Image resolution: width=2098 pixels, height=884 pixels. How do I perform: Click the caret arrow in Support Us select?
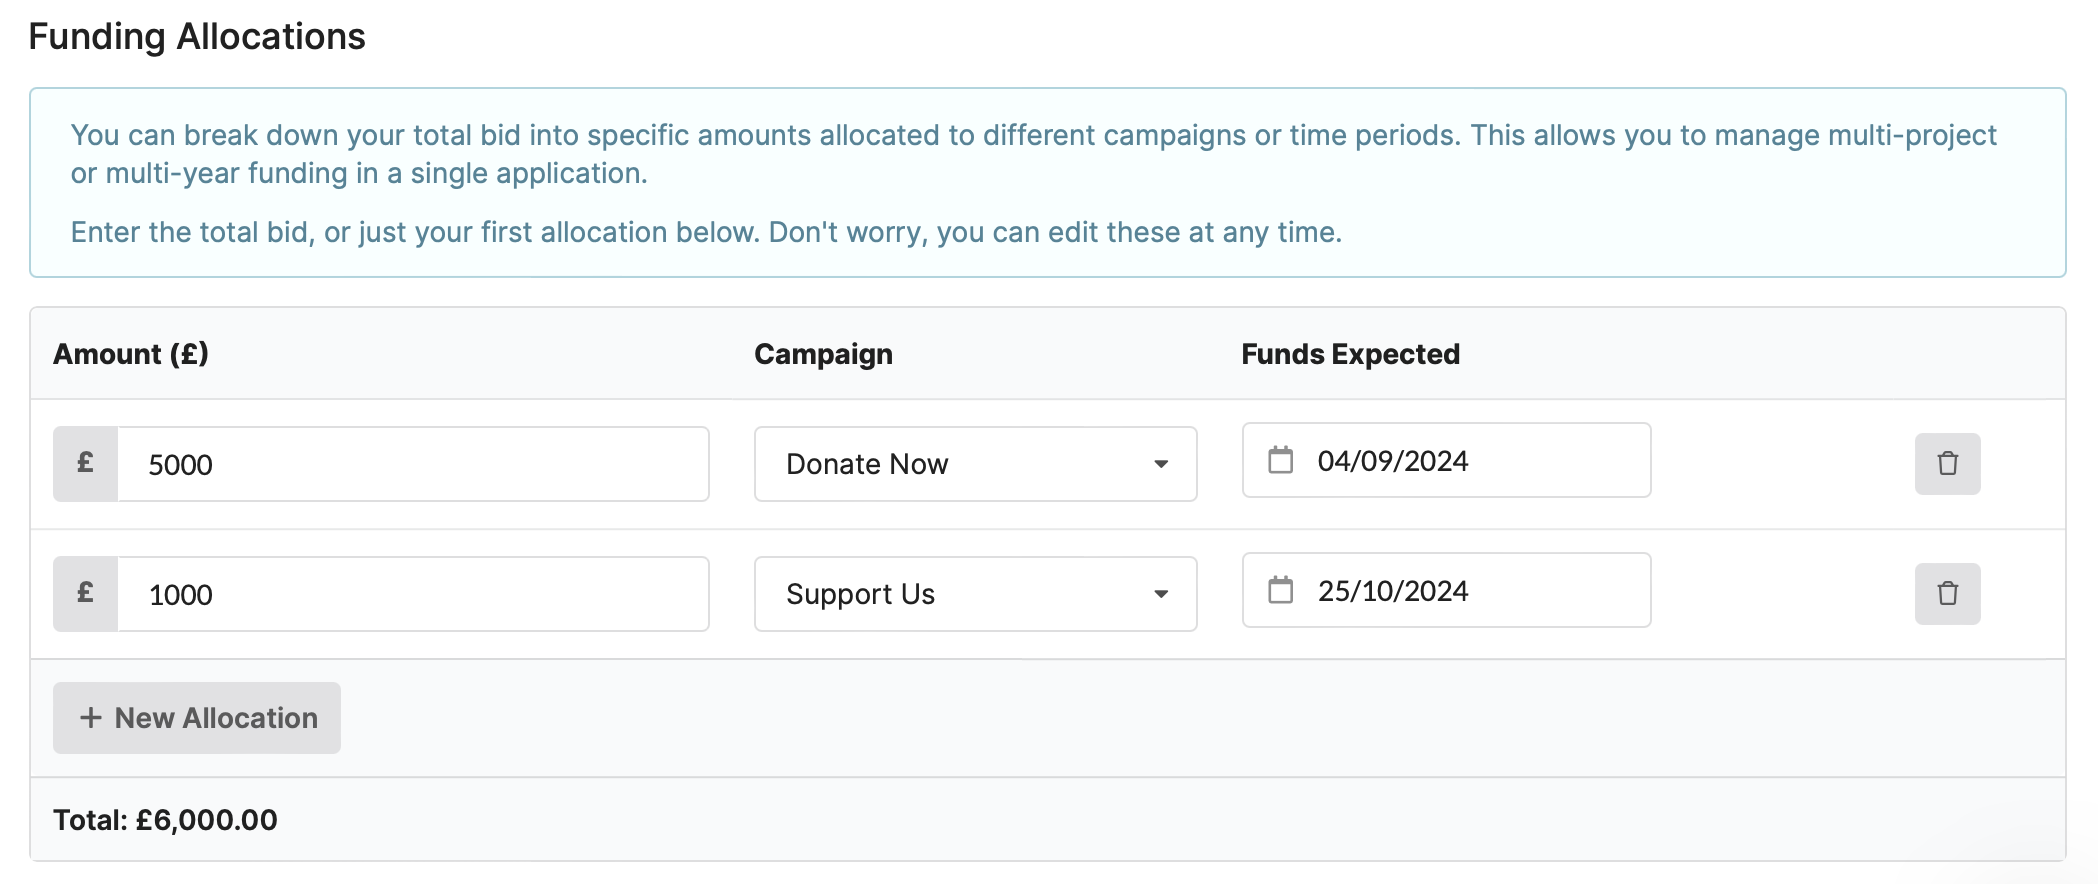pos(1161,594)
